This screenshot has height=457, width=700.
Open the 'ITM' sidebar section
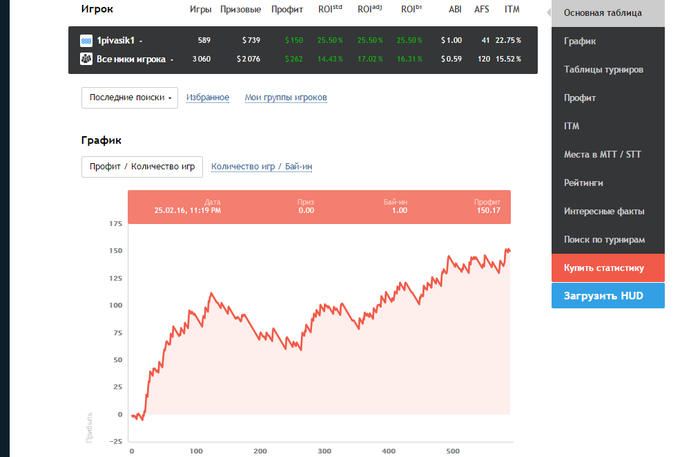[x=572, y=127]
